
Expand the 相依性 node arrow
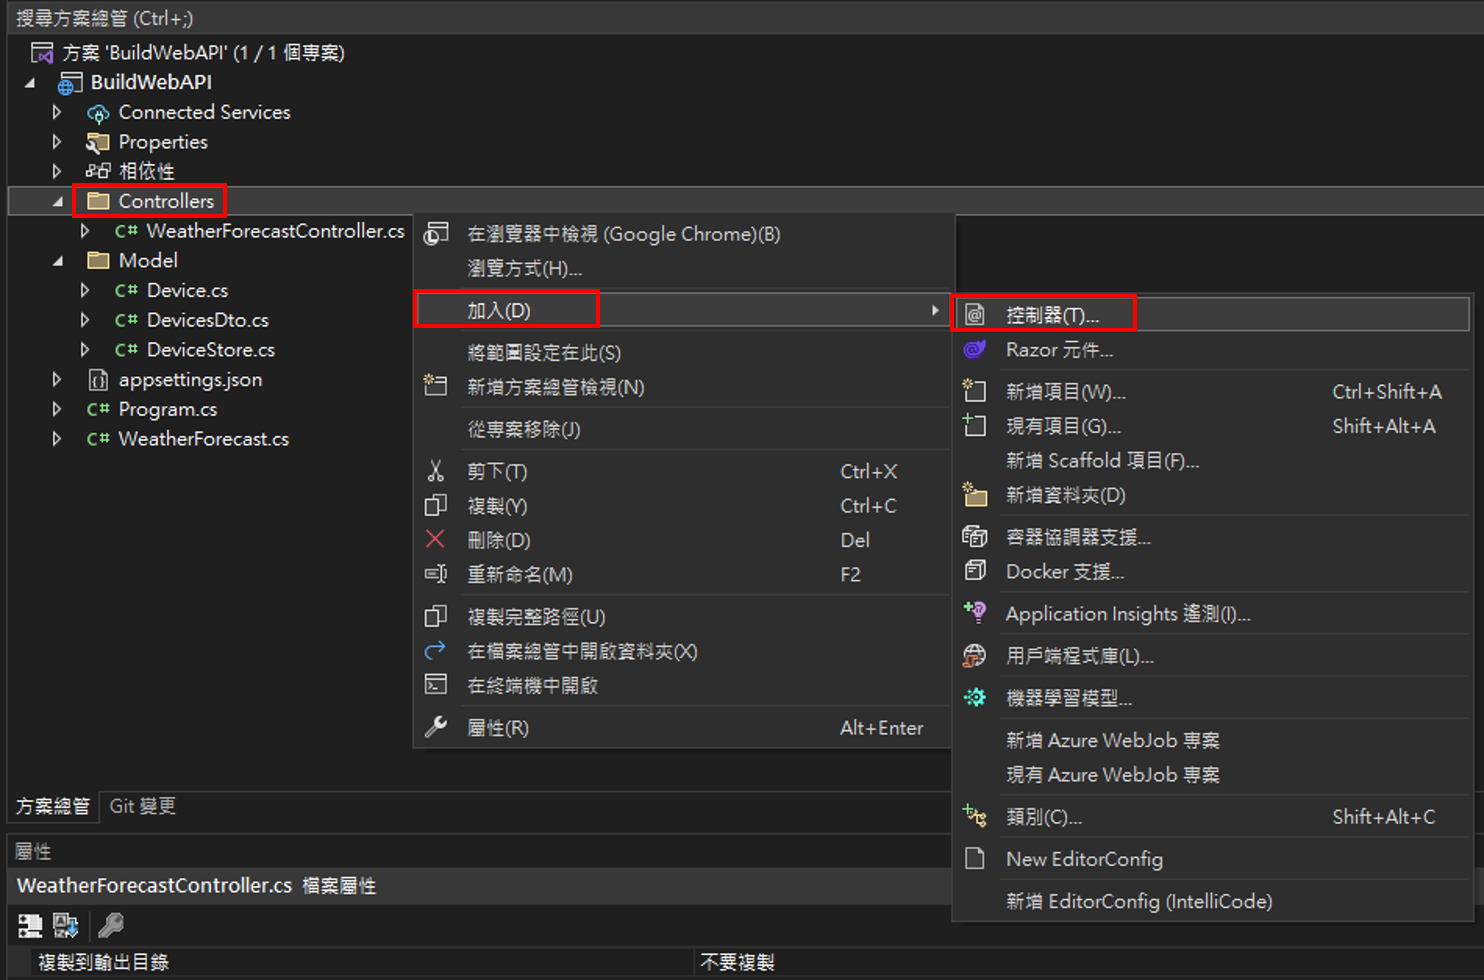pyautogui.click(x=57, y=171)
